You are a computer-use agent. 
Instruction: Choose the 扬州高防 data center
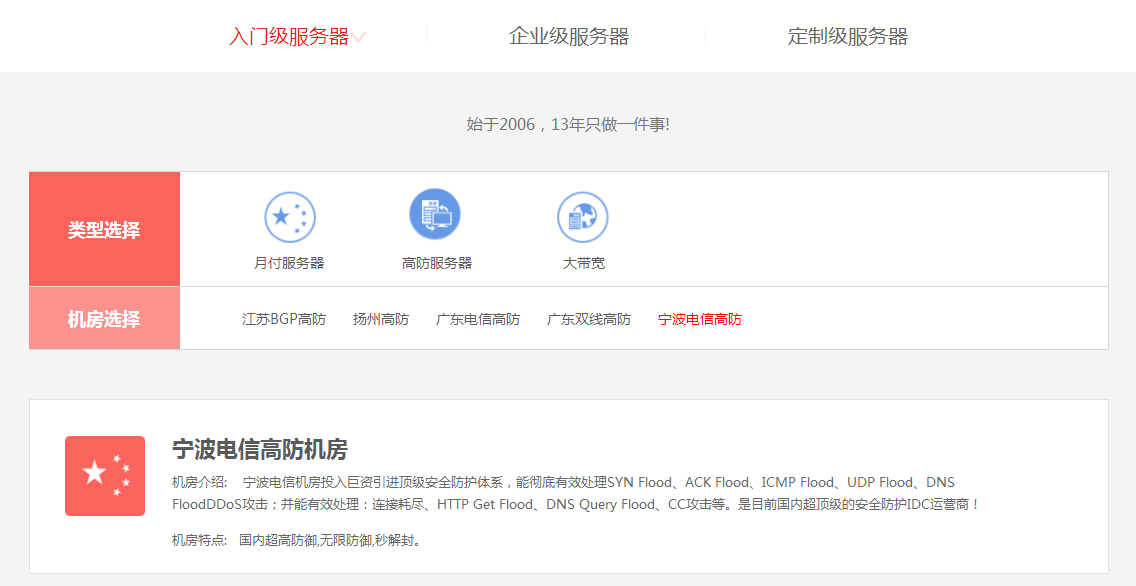(x=381, y=320)
